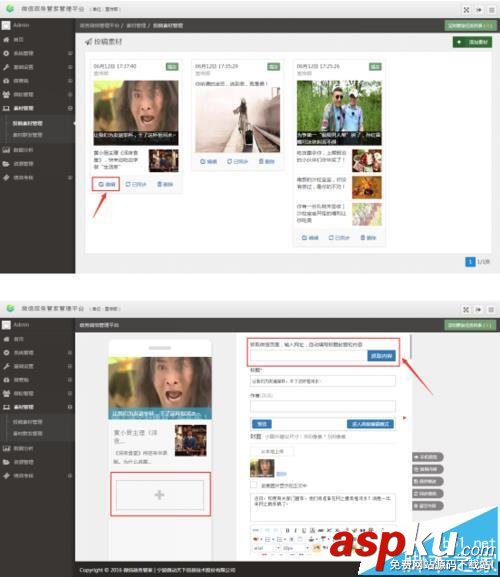
Task: Click light green header button in top screenshot
Action: coord(470,25)
